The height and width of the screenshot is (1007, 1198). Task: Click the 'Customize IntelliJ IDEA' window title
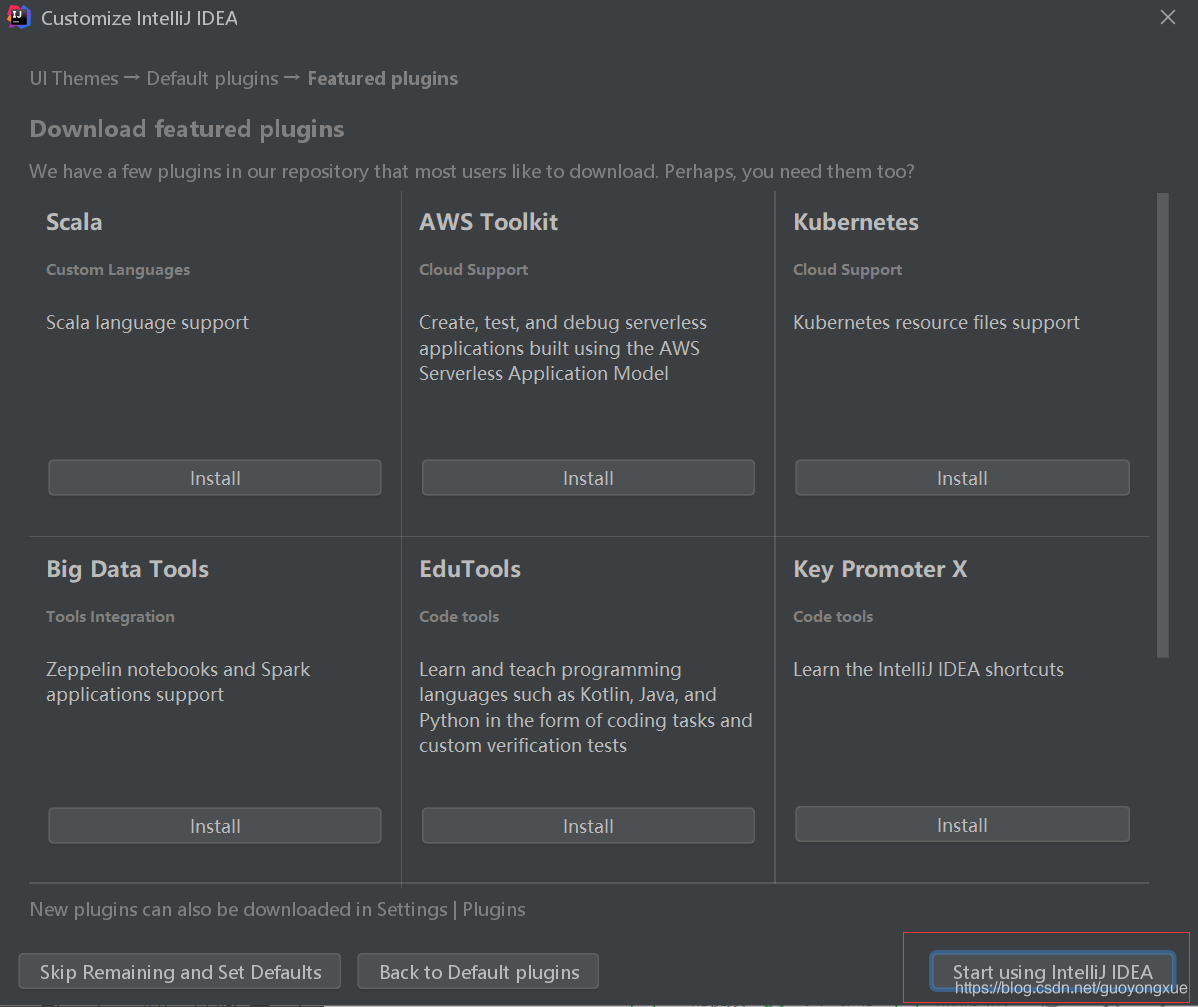(x=139, y=18)
